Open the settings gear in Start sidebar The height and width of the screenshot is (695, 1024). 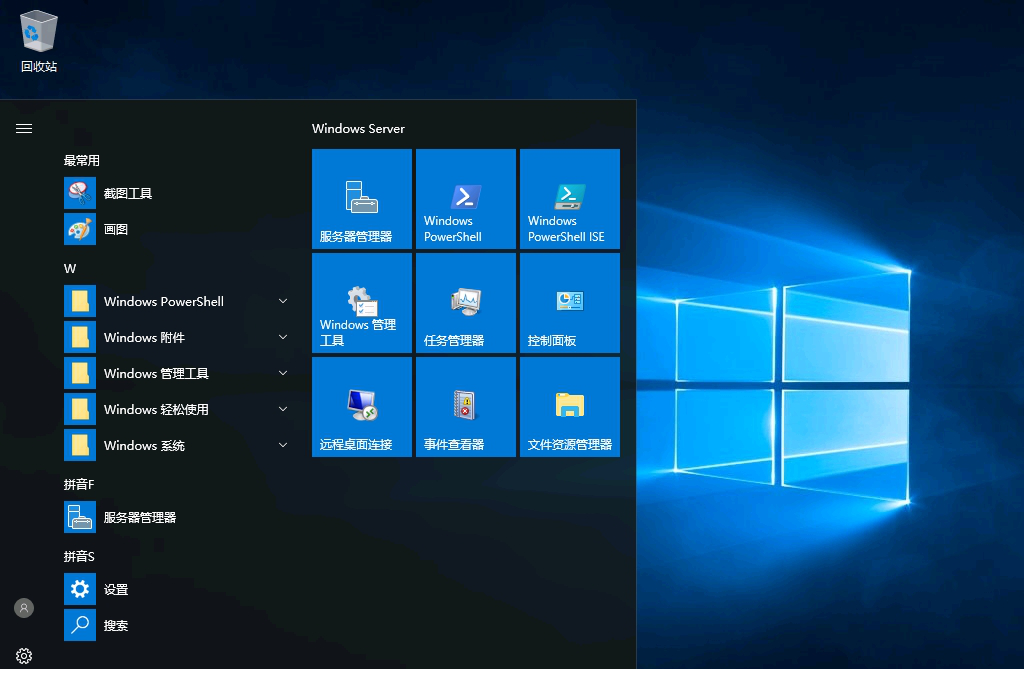click(x=24, y=656)
